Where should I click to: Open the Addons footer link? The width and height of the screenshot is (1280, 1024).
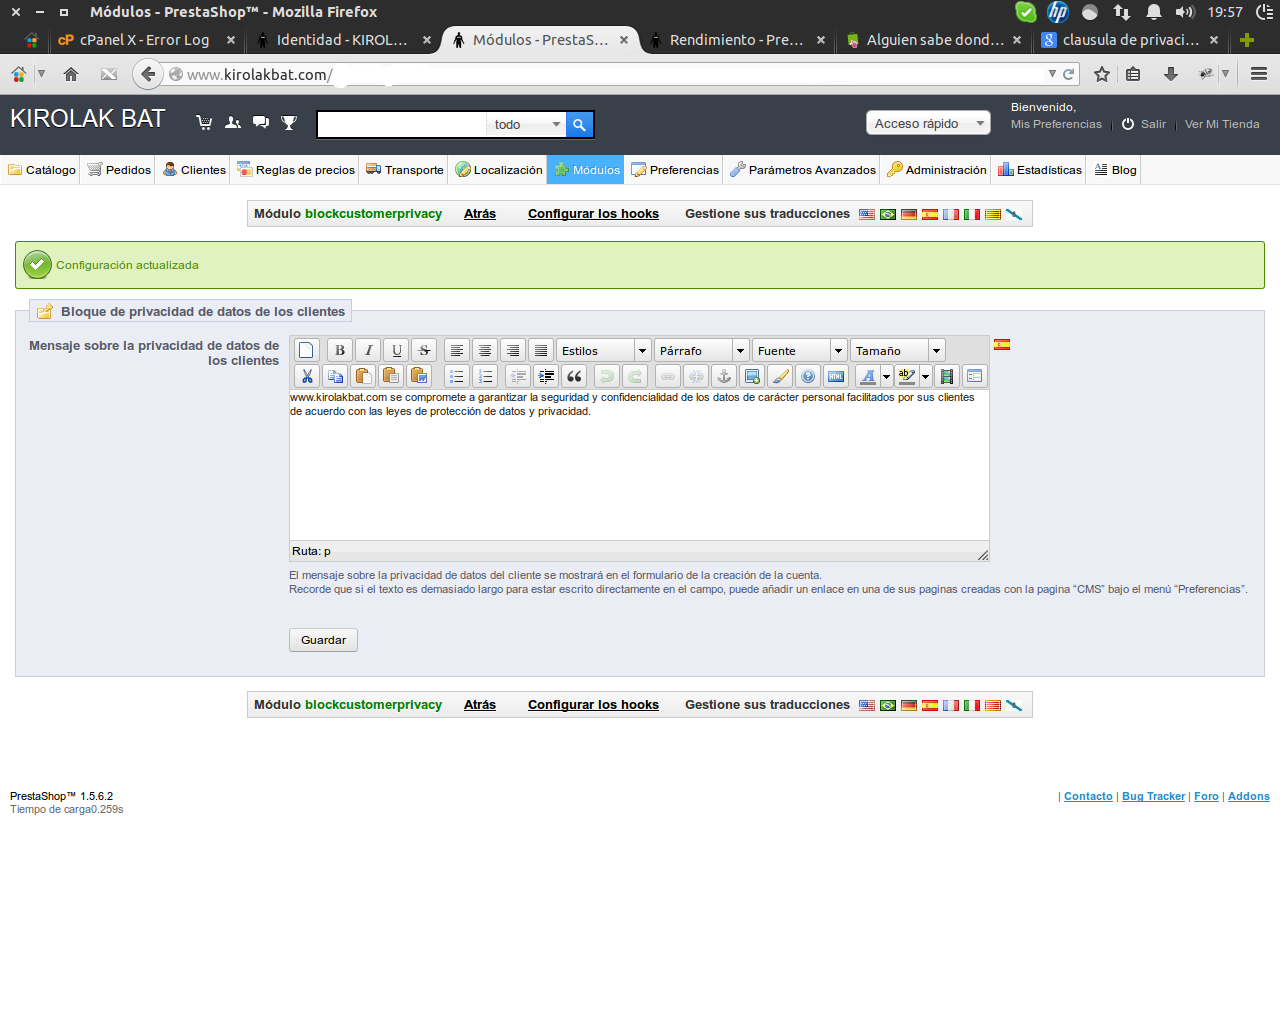tap(1249, 796)
